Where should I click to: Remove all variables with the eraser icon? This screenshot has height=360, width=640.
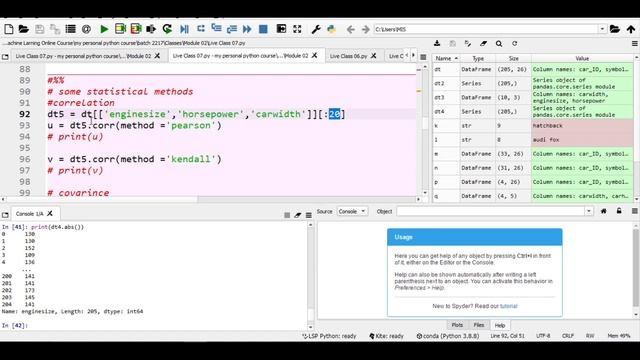coord(483,43)
